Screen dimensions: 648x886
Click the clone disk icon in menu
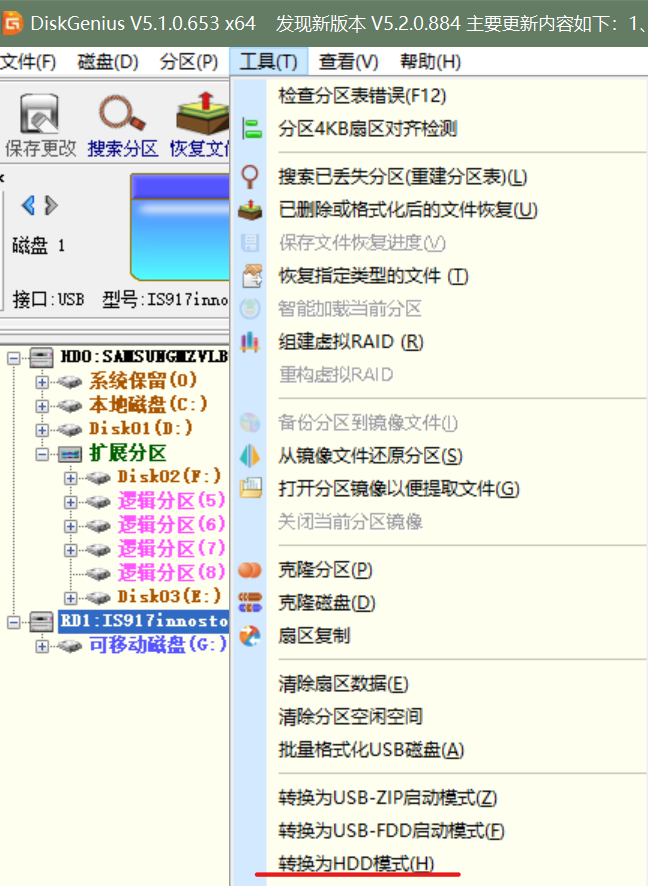tap(250, 602)
